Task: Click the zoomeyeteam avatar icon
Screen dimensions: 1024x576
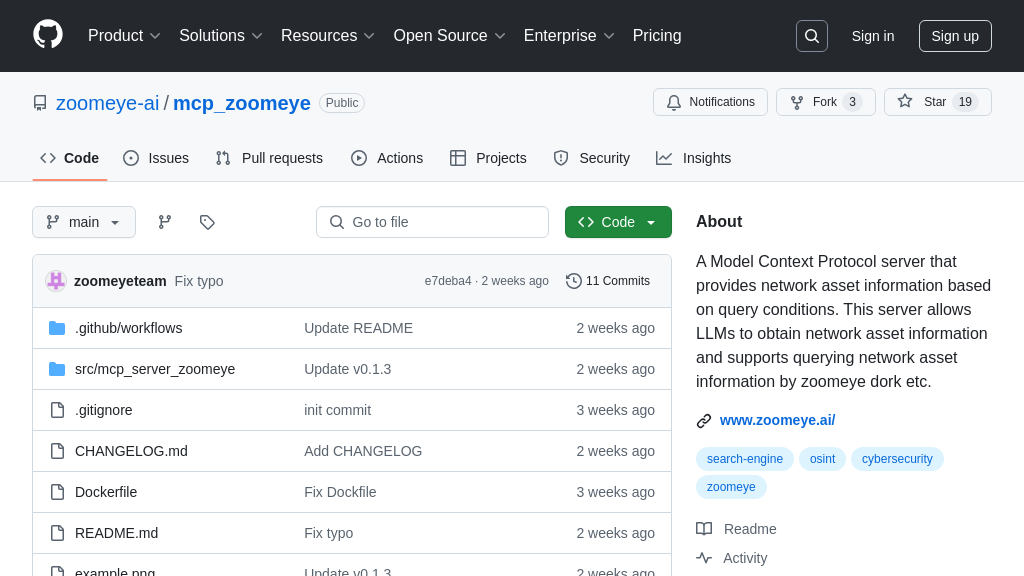Action: (56, 281)
